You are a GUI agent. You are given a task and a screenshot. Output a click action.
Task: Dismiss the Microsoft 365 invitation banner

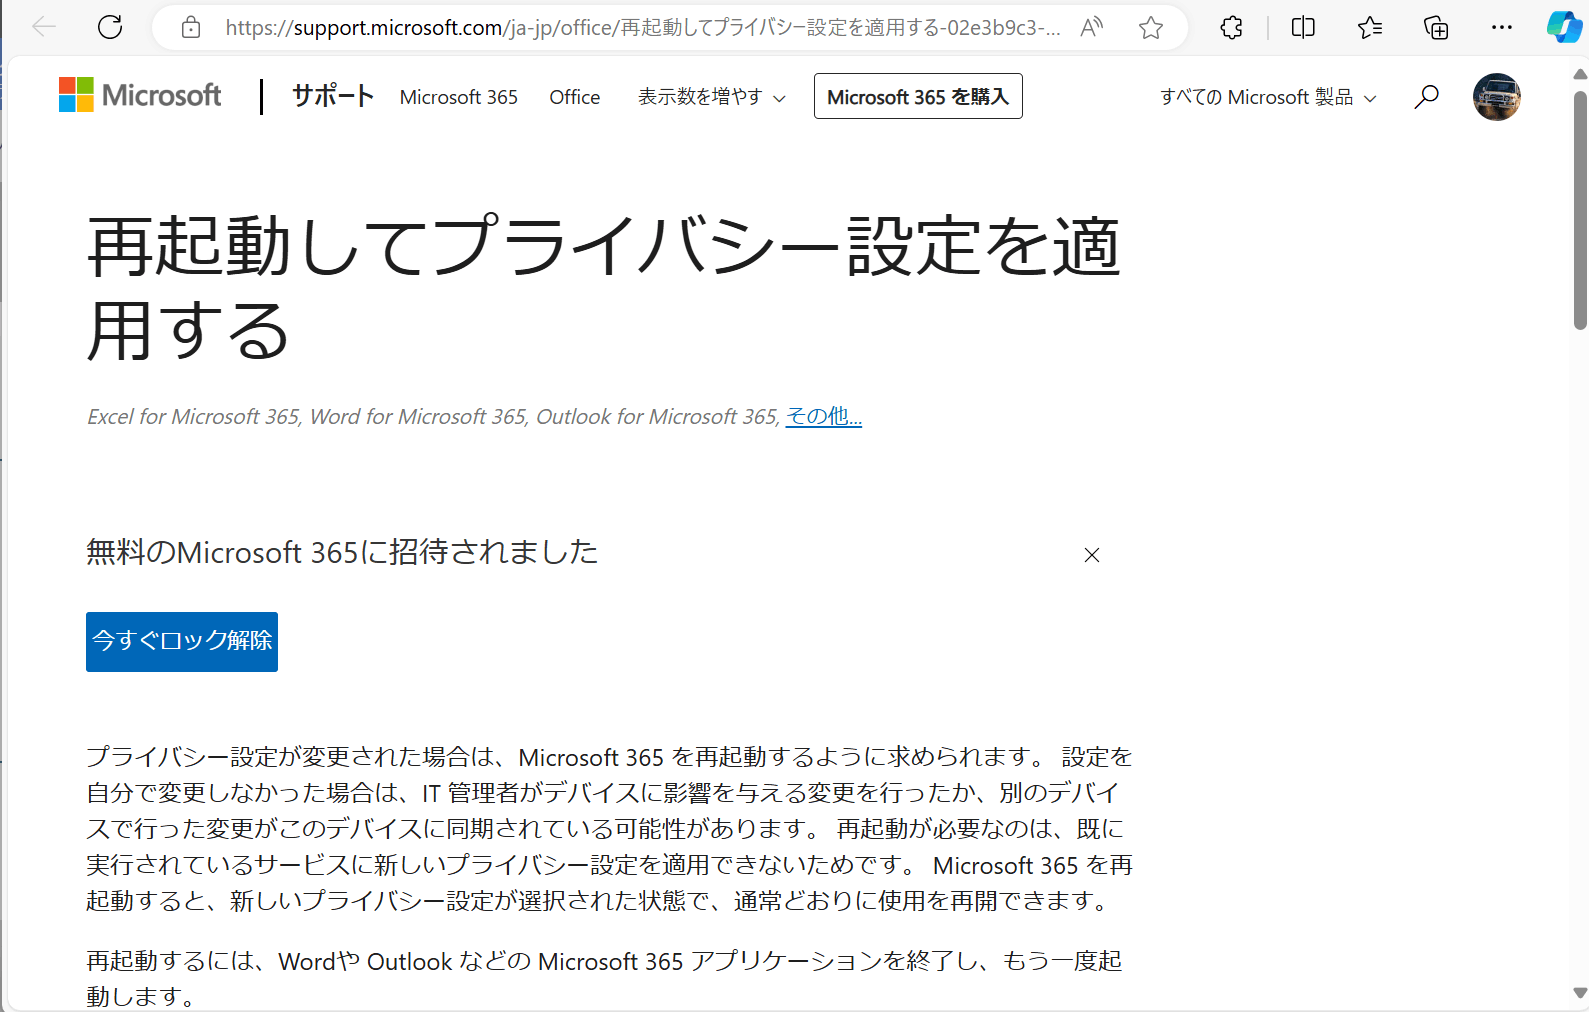pos(1092,555)
